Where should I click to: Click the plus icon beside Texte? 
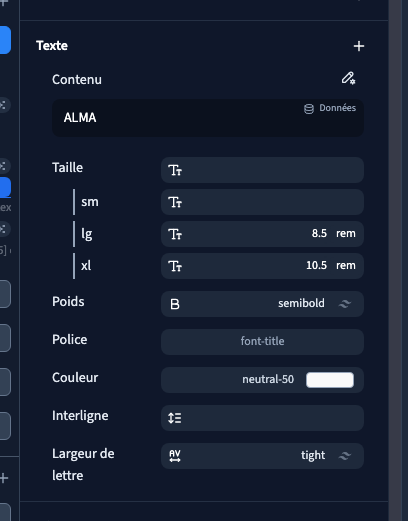point(359,46)
